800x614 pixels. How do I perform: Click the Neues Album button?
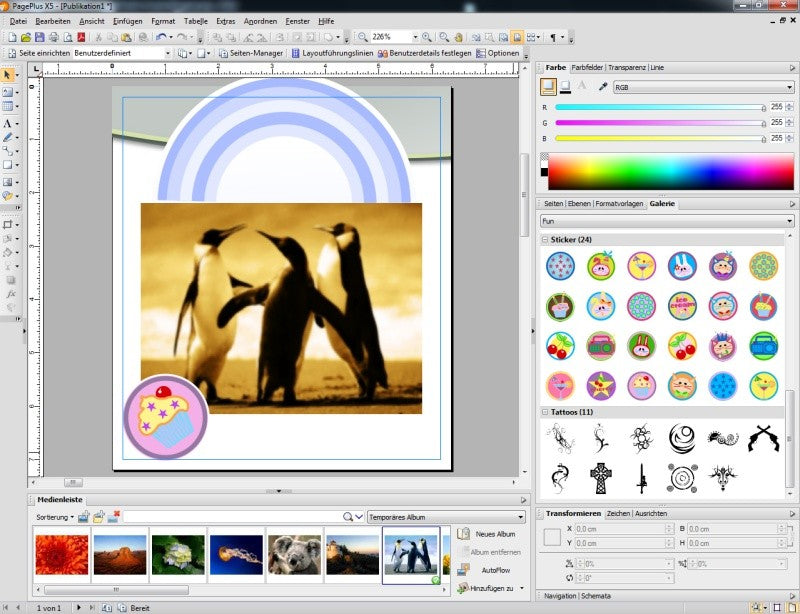(x=487, y=534)
